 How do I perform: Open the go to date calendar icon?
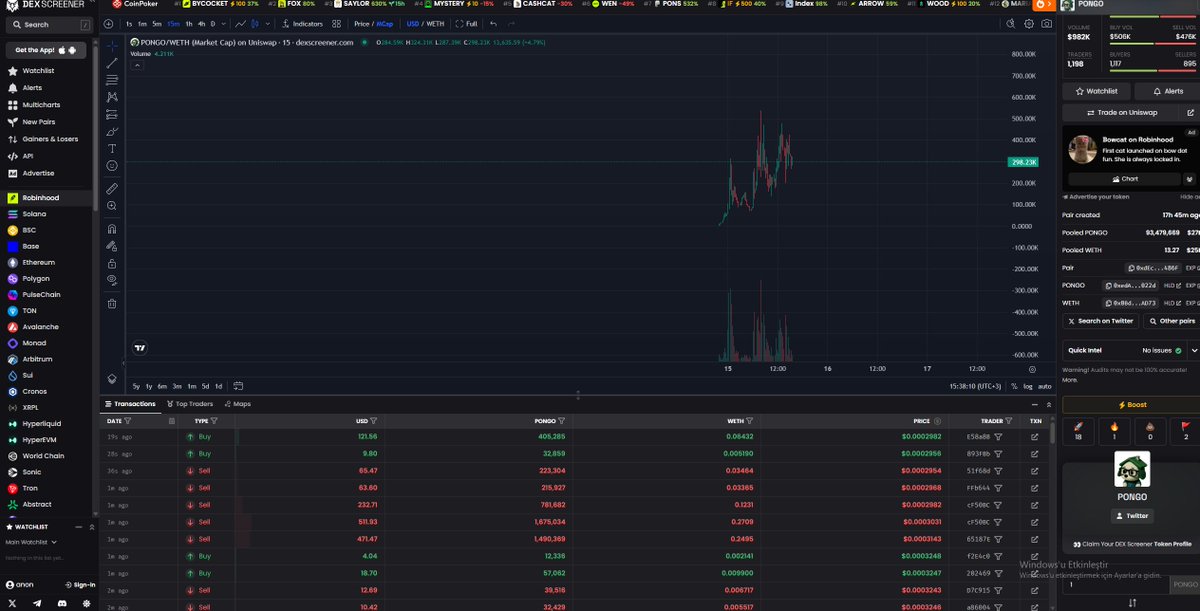point(240,386)
